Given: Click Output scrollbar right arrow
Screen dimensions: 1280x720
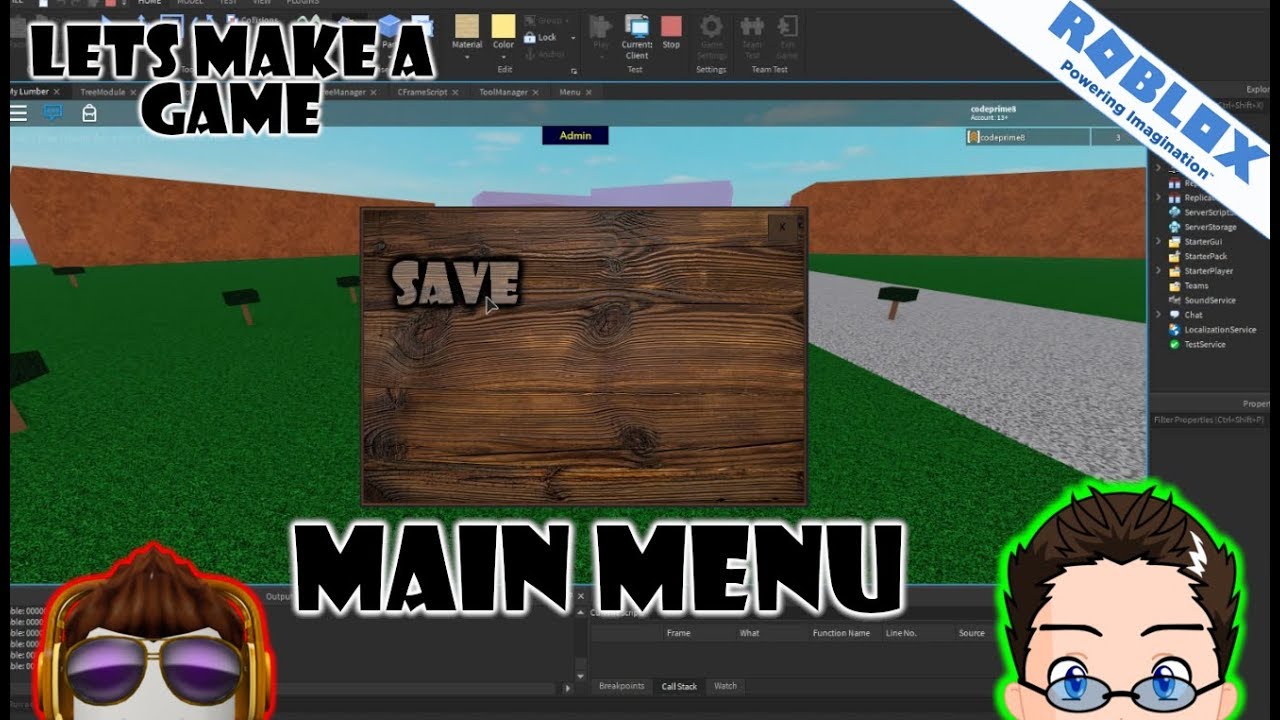Looking at the screenshot, I should [568, 688].
